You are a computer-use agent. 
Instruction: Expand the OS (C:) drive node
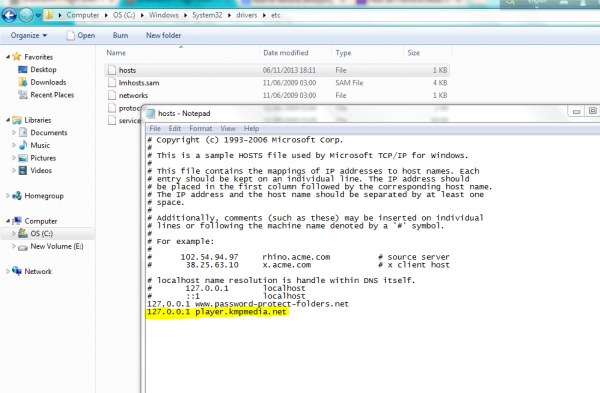pyautogui.click(x=14, y=233)
